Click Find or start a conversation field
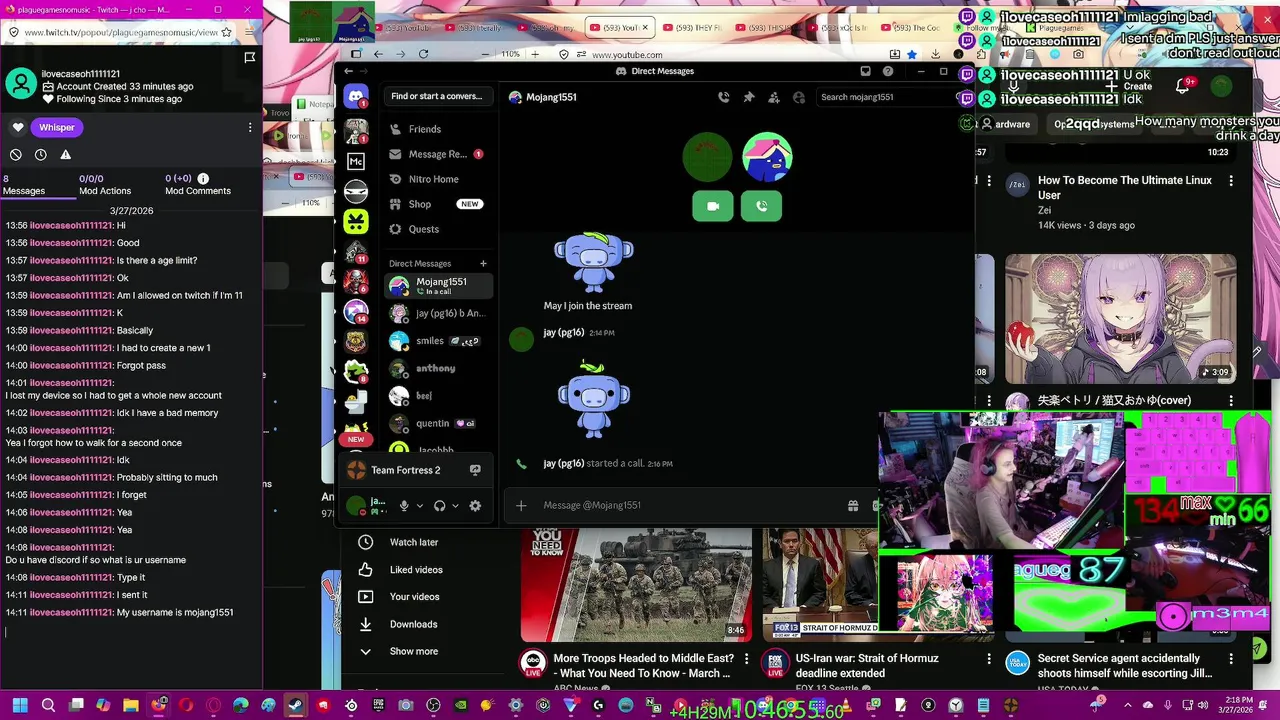Image resolution: width=1280 pixels, height=720 pixels. pos(437,96)
